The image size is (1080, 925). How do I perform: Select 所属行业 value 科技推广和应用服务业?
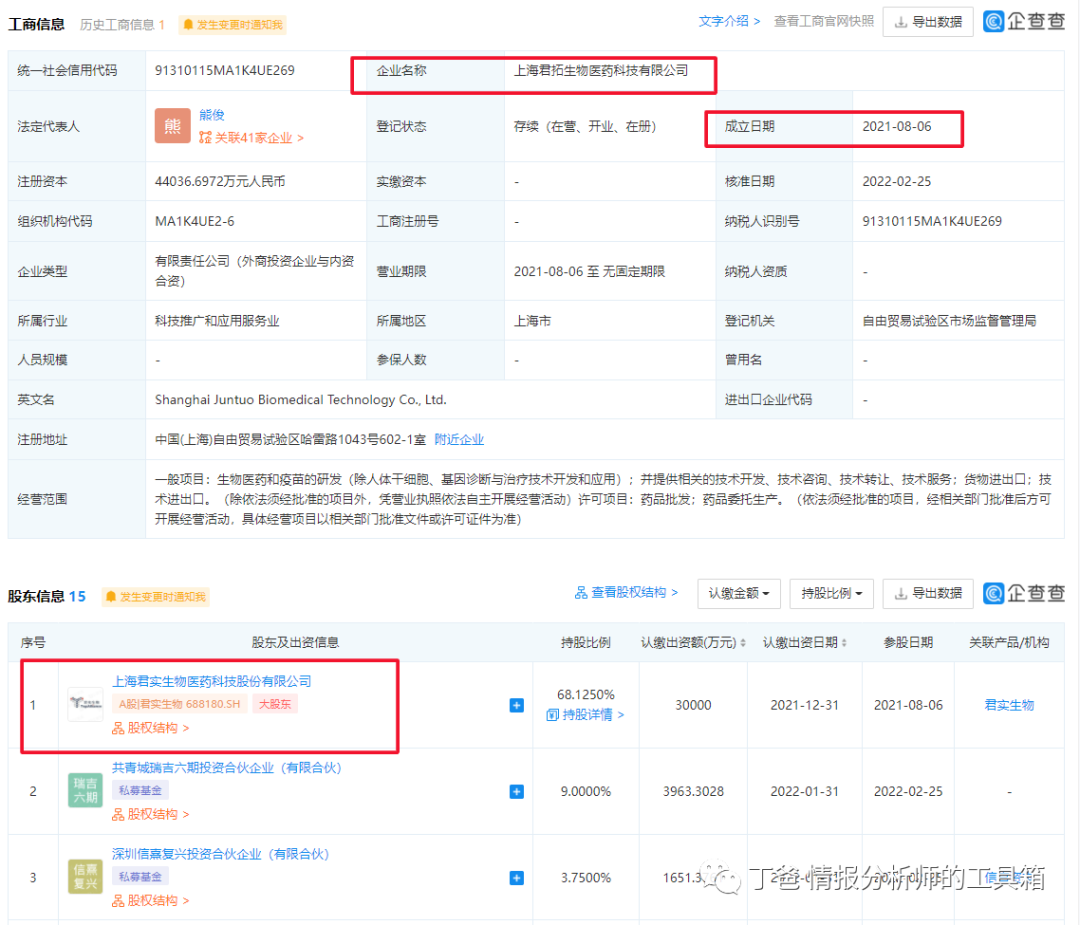point(217,321)
